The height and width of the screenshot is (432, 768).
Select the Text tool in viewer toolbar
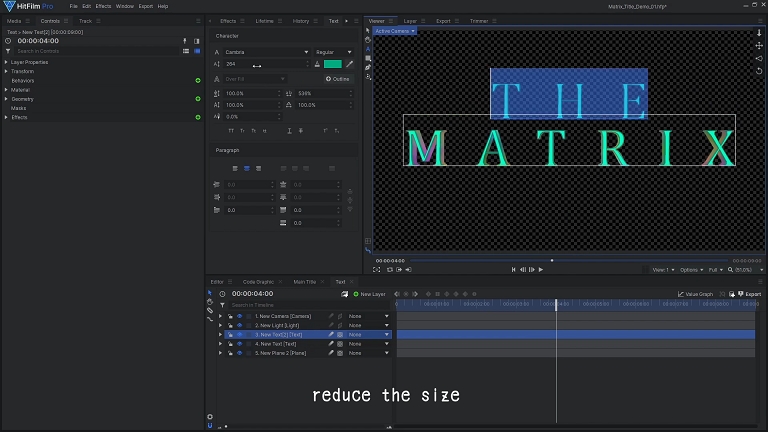369,50
